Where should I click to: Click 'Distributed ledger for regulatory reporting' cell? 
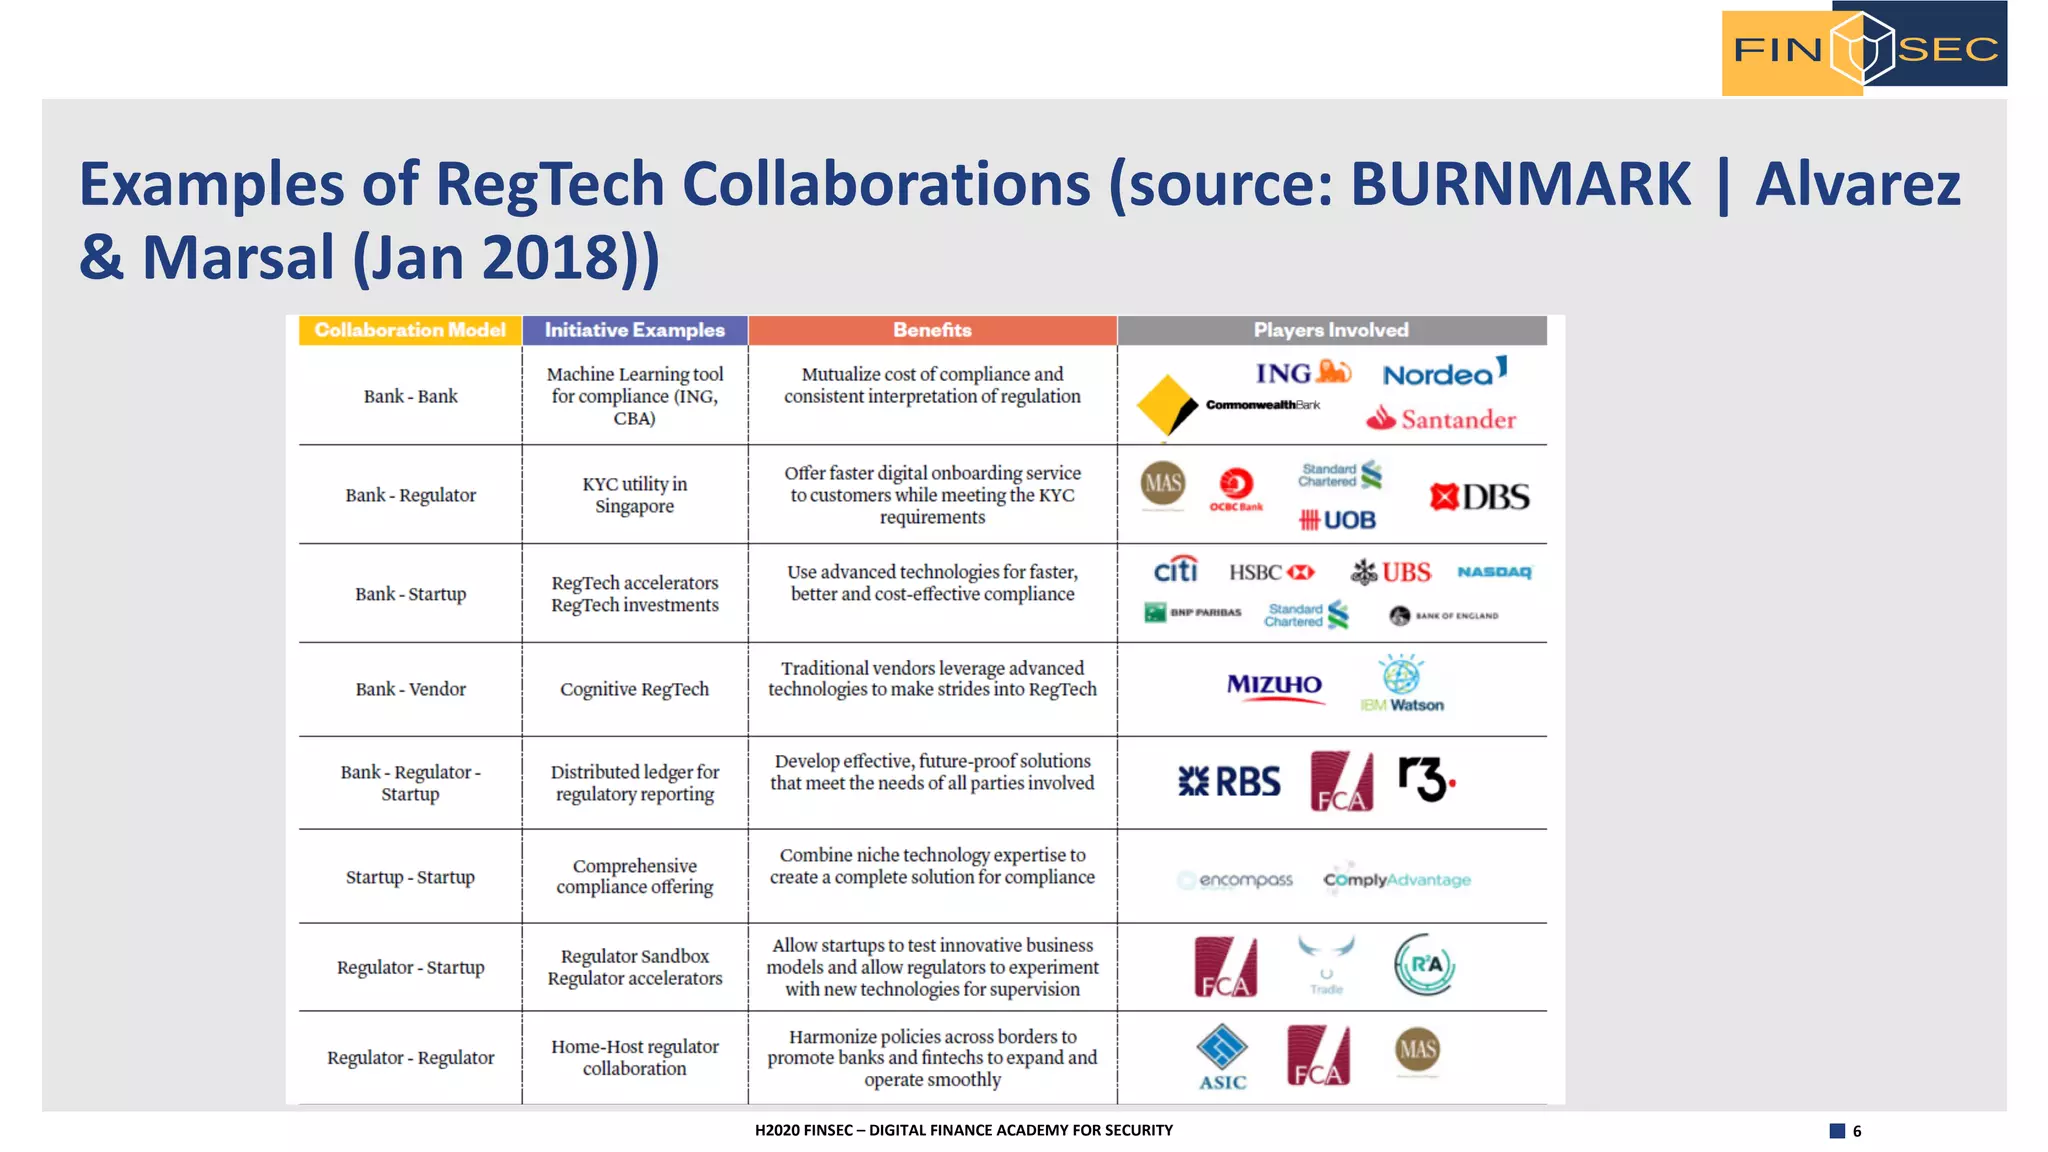tap(635, 783)
